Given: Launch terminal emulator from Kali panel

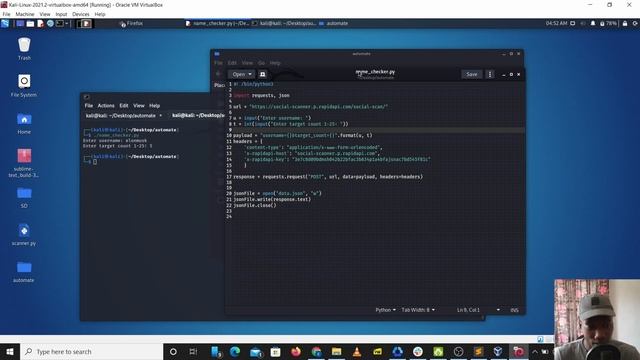Looking at the screenshot, I should [x=60, y=23].
